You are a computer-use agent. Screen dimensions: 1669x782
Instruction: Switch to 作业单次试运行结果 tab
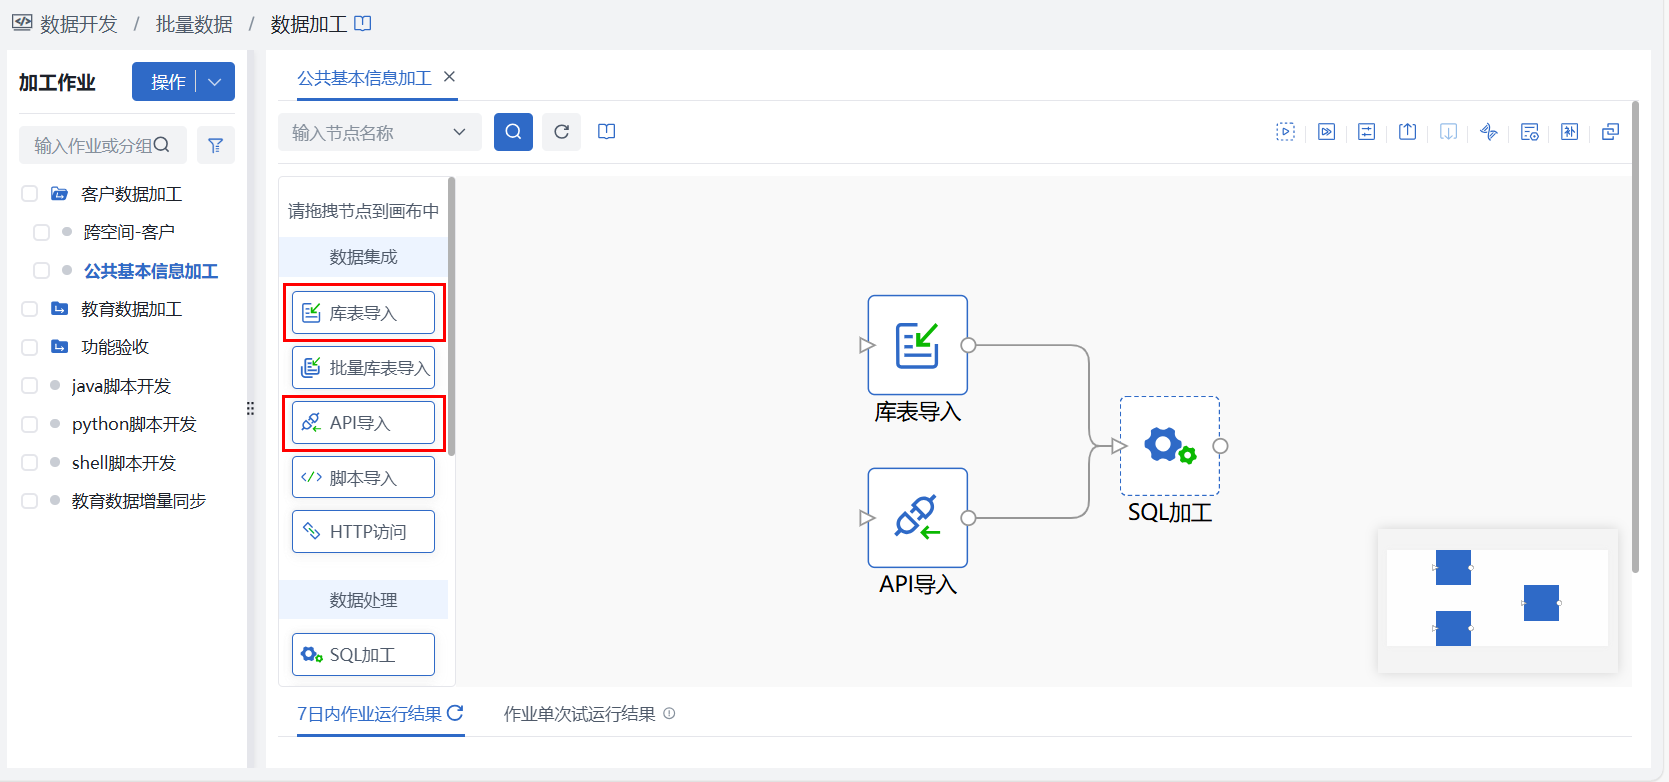pos(580,714)
